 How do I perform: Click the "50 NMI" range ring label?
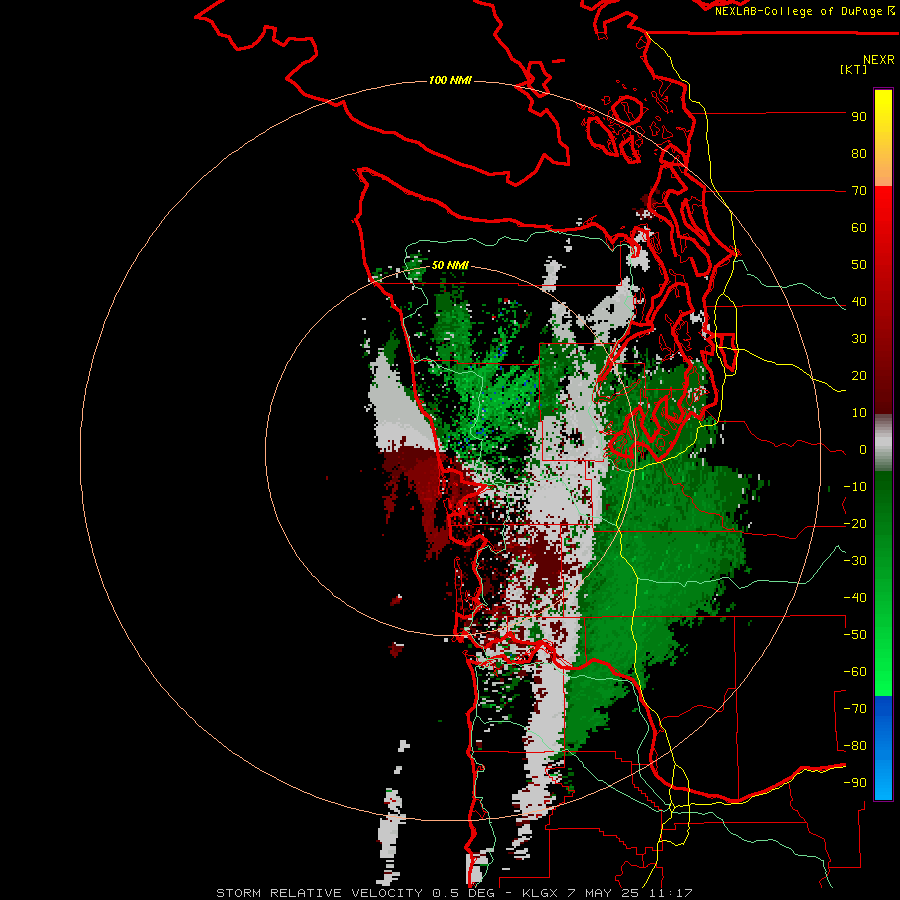point(450,265)
